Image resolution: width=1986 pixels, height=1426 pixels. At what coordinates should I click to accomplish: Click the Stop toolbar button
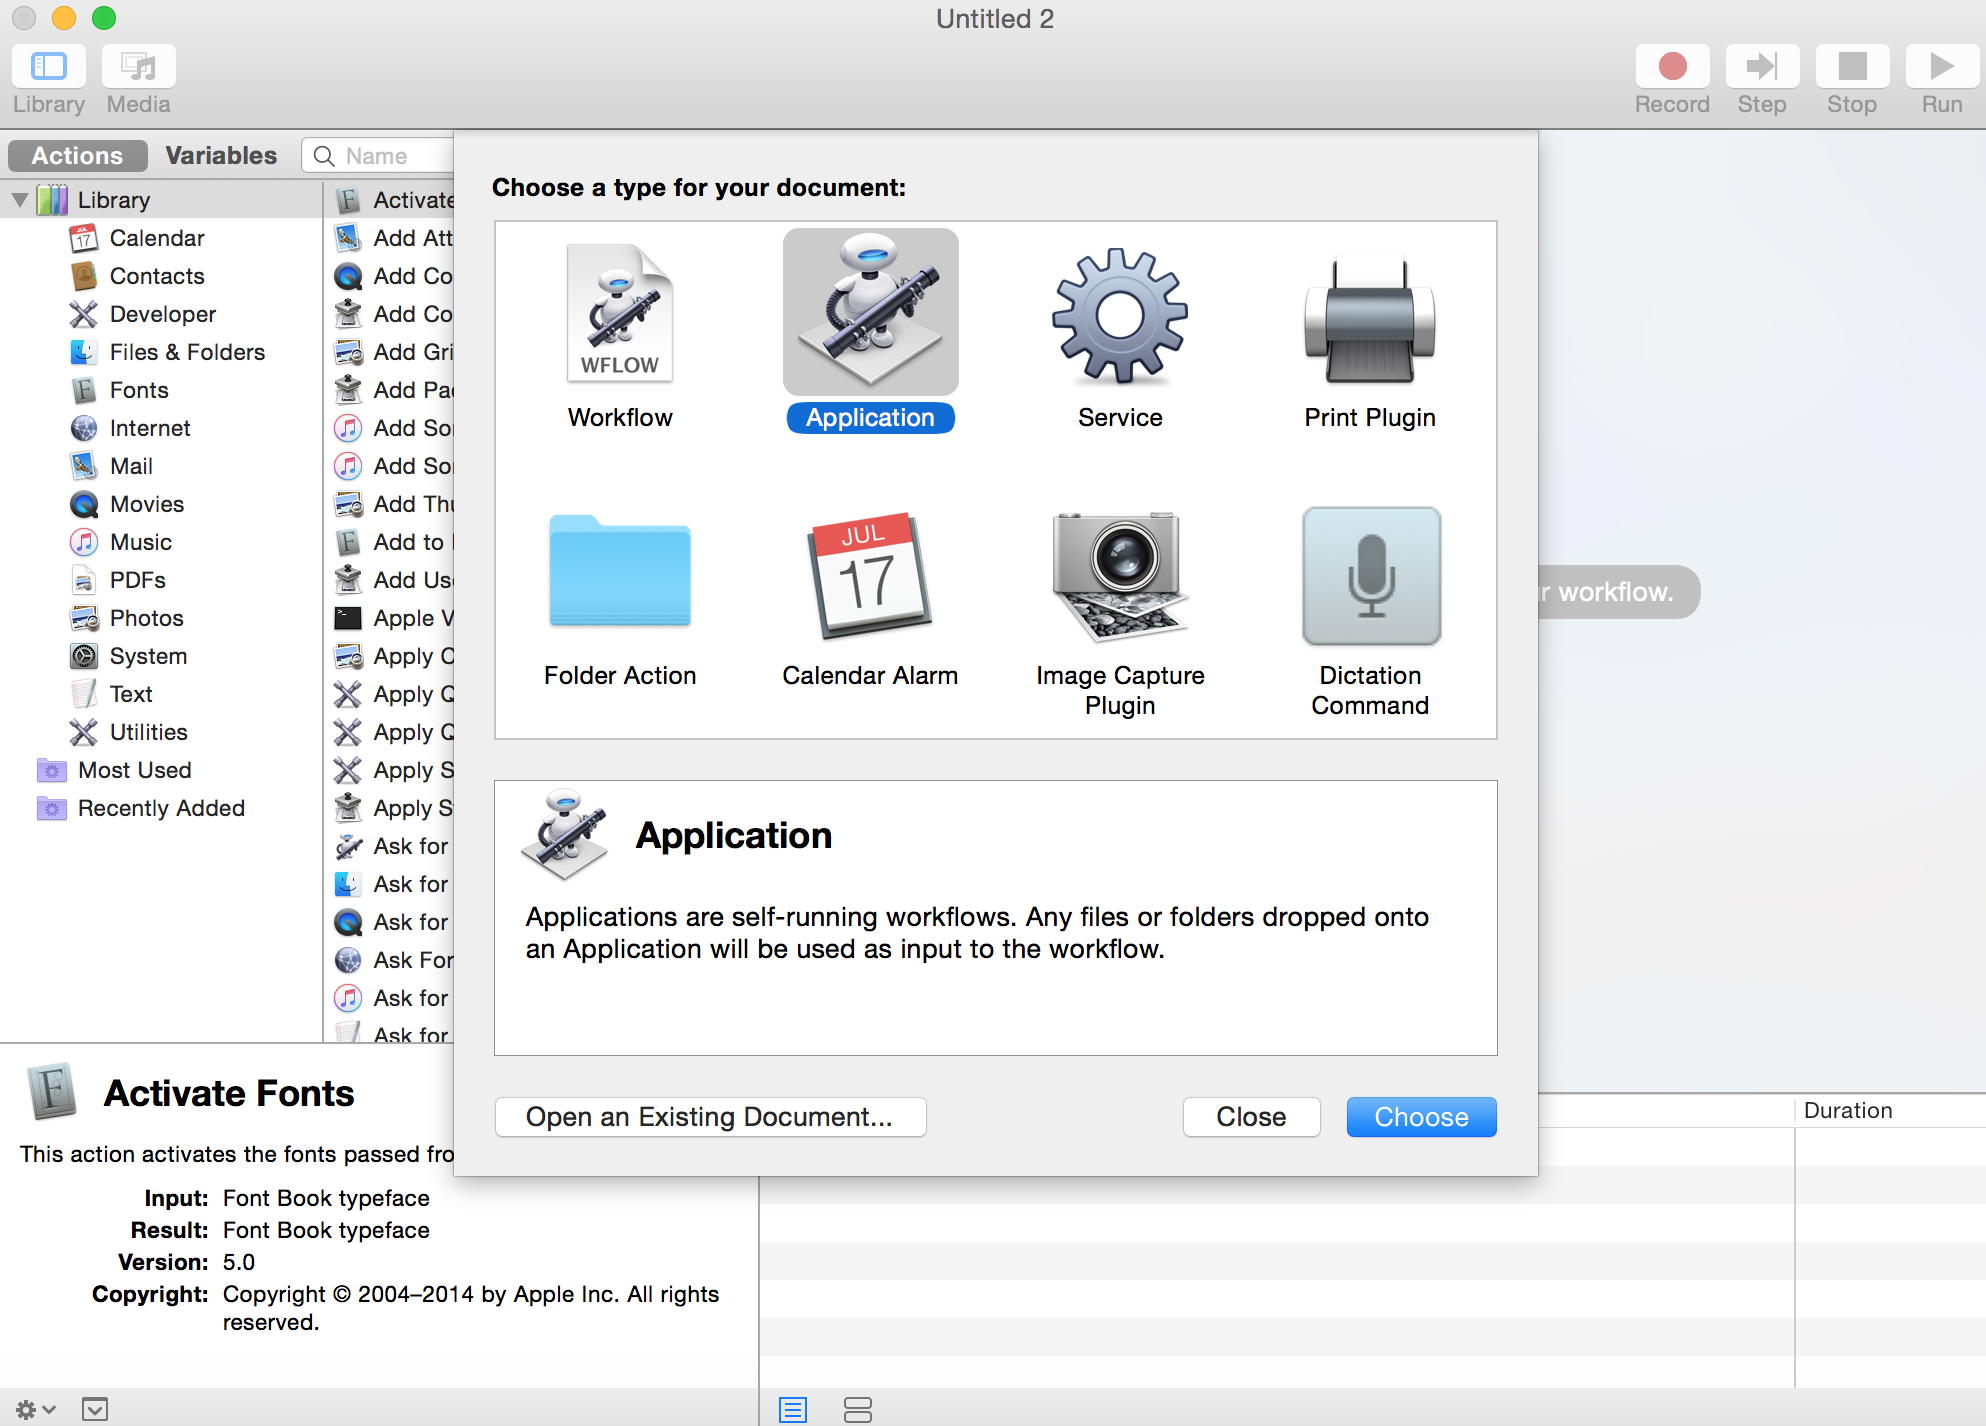coord(1852,66)
